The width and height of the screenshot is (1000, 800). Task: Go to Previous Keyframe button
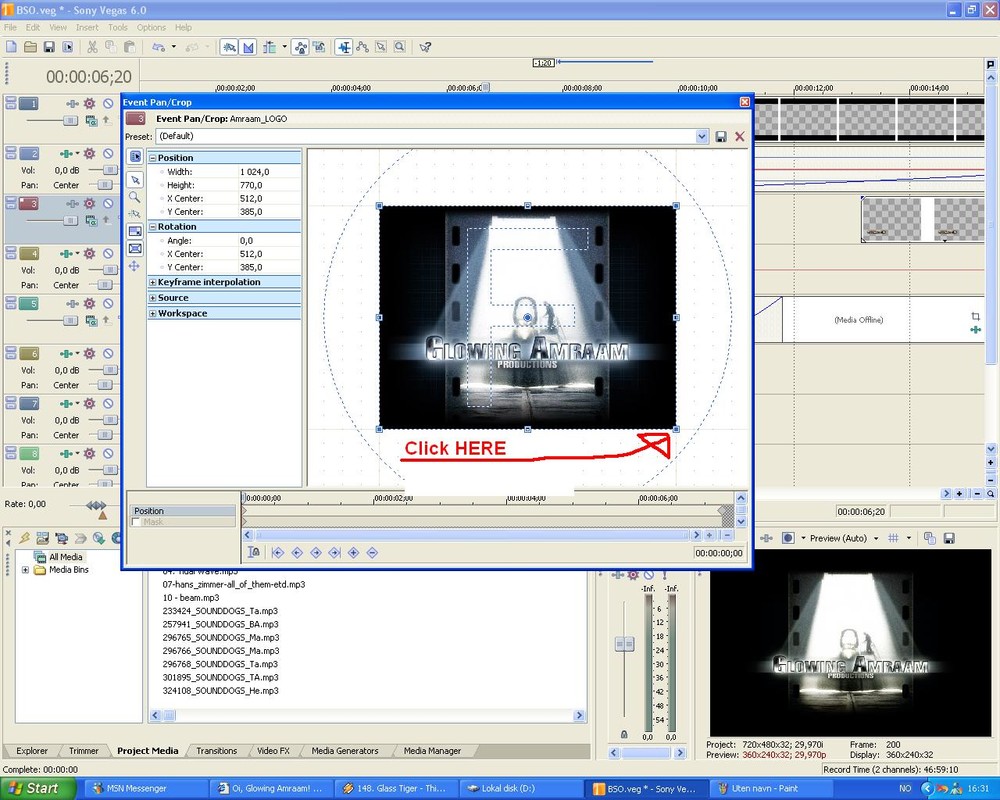tap(297, 552)
